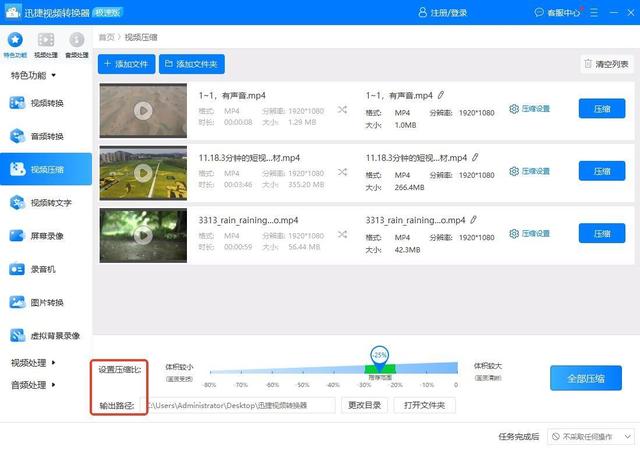Screen dimensions: 640x450
Task: Click the -50% mark on compression slider
Action: [303, 385]
